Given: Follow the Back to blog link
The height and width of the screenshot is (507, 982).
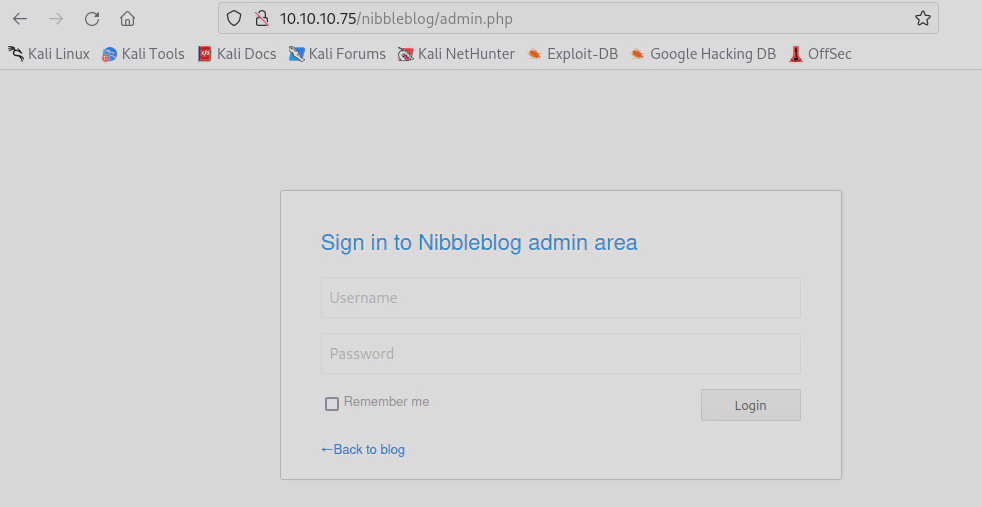Looking at the screenshot, I should (x=363, y=450).
